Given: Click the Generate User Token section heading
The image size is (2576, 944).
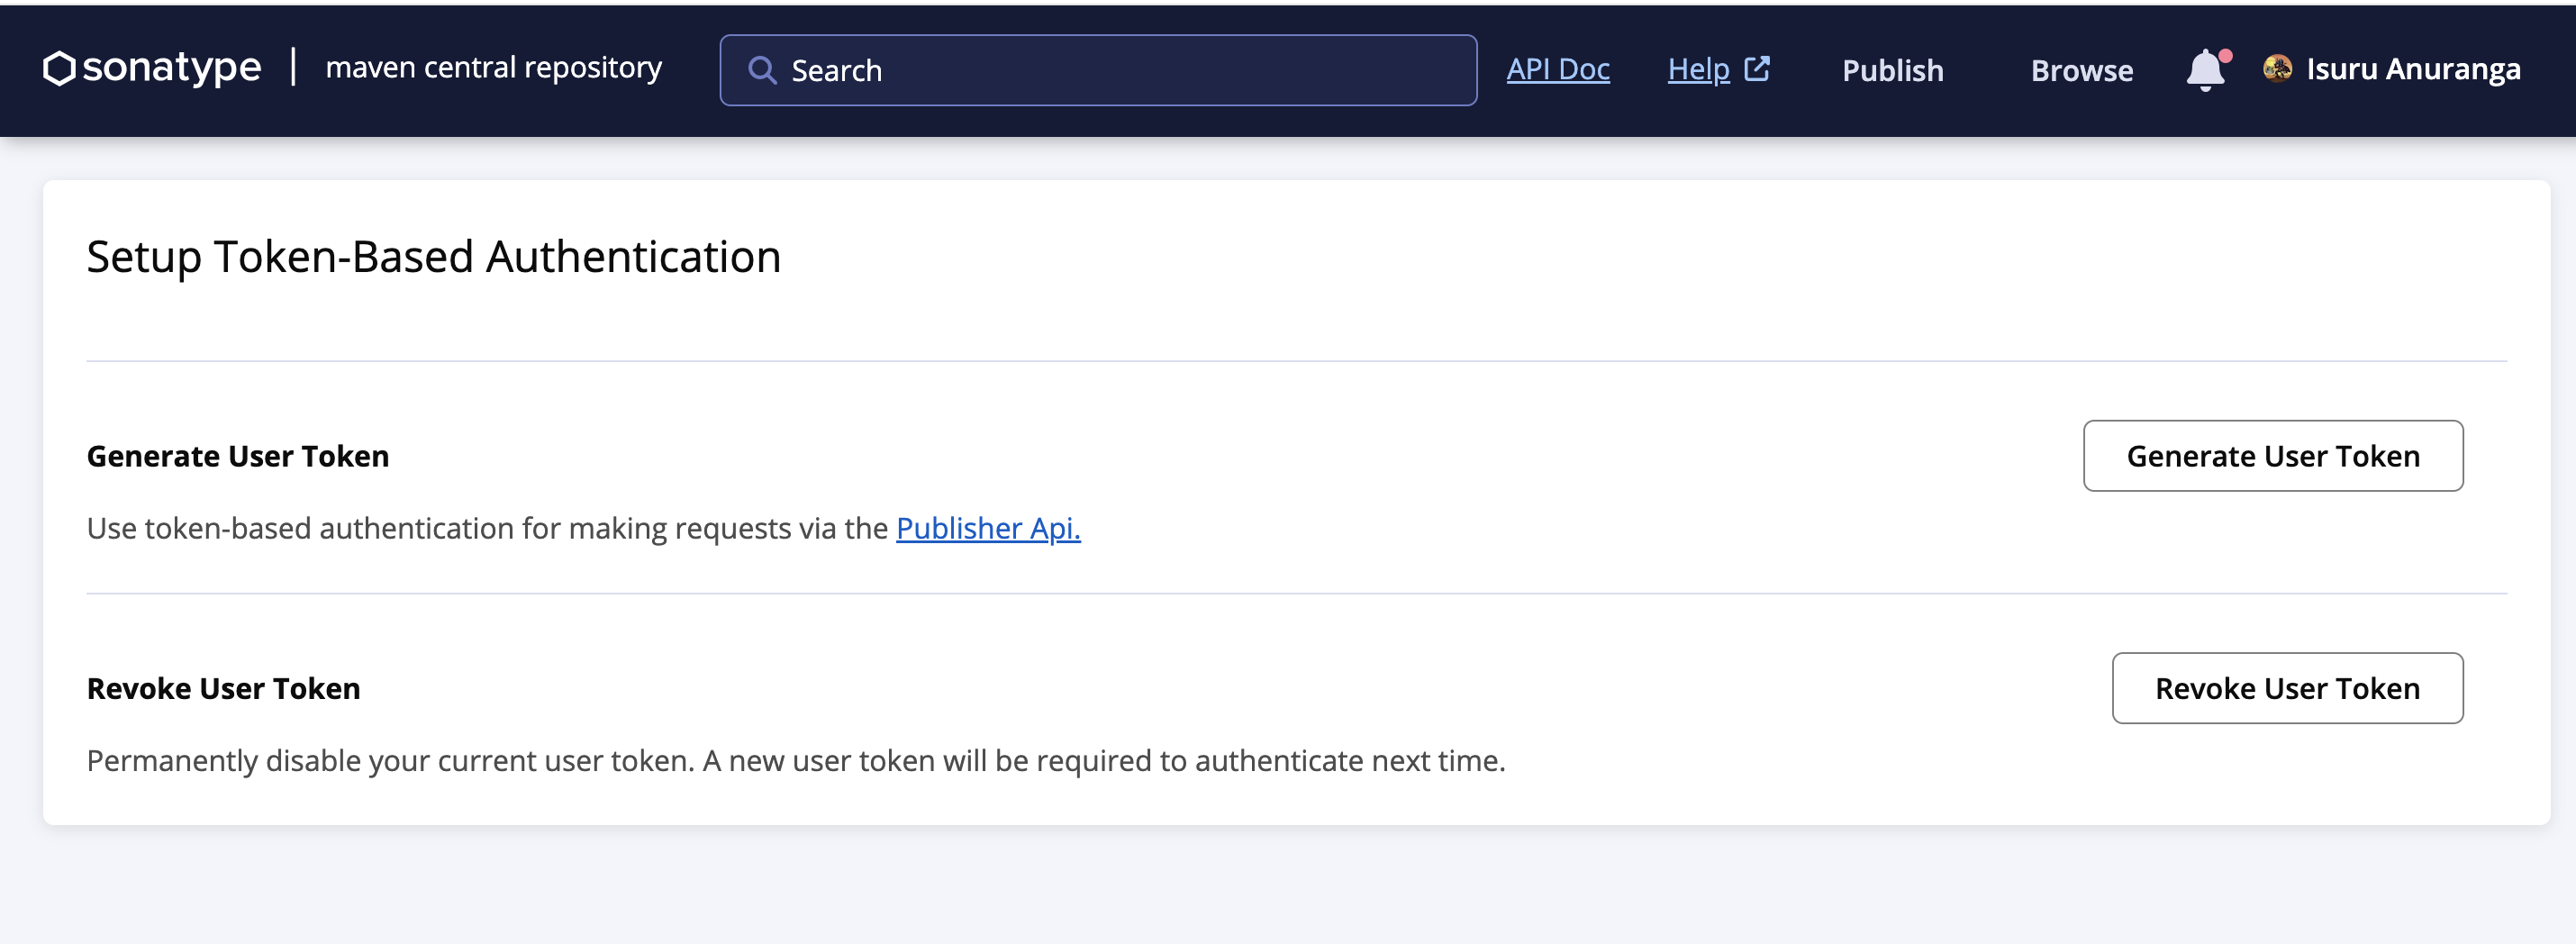Looking at the screenshot, I should pos(238,456).
